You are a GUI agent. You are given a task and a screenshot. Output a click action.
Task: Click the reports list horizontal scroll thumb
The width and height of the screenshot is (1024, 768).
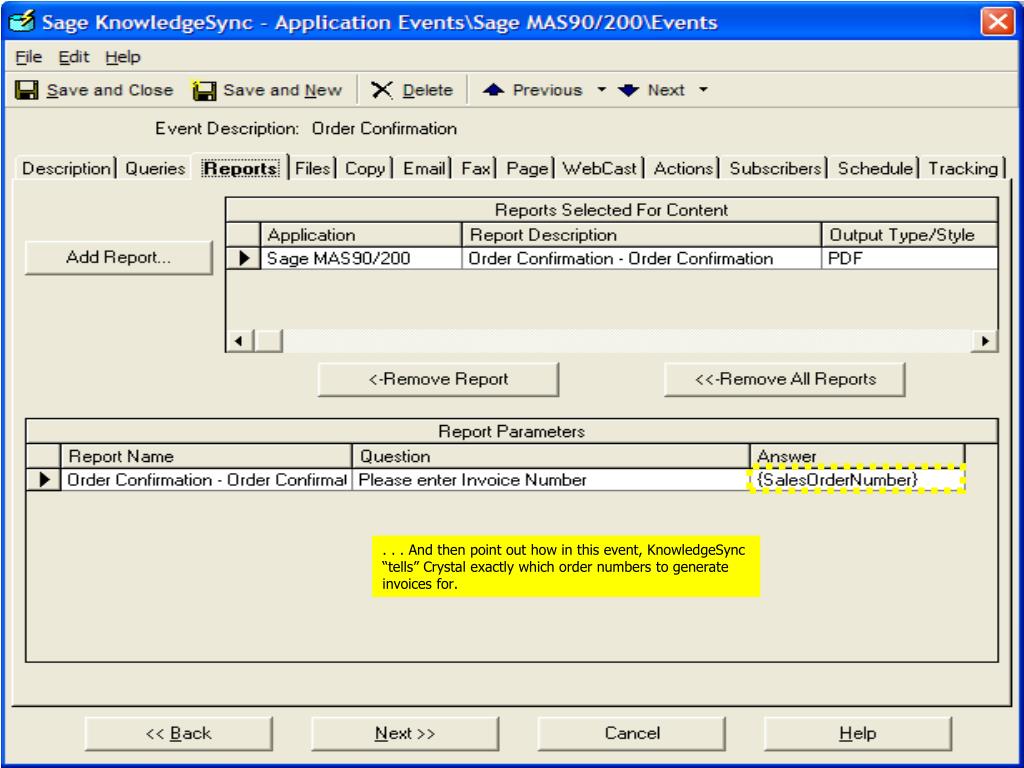tap(268, 340)
